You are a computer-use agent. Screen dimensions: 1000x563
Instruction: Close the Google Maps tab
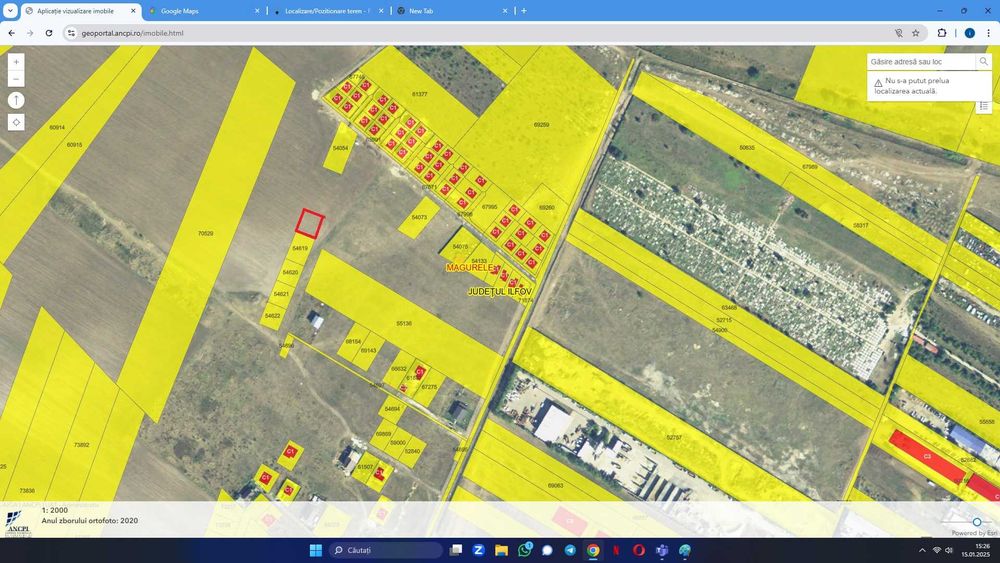(257, 11)
